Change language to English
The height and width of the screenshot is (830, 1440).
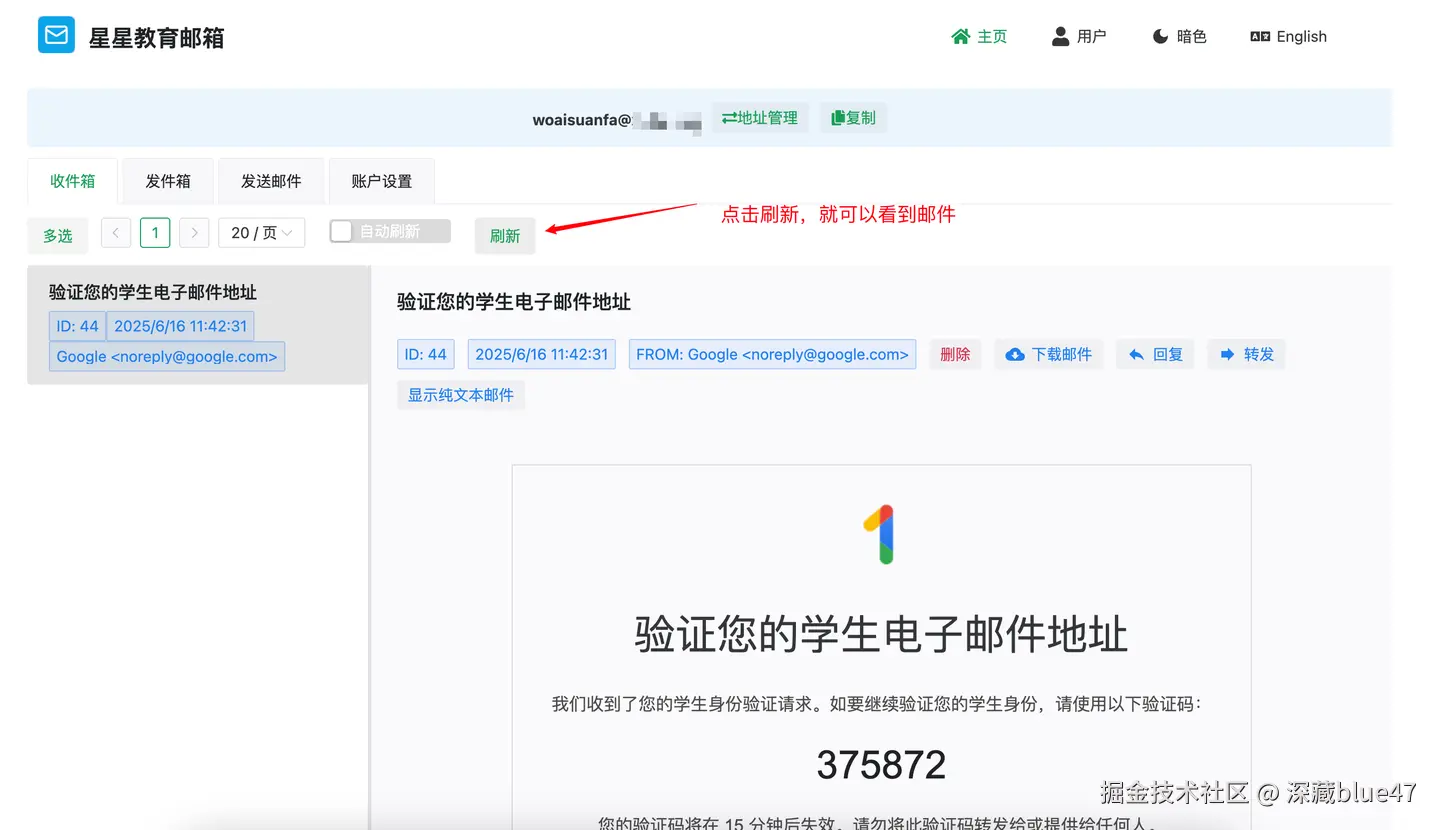point(1288,37)
